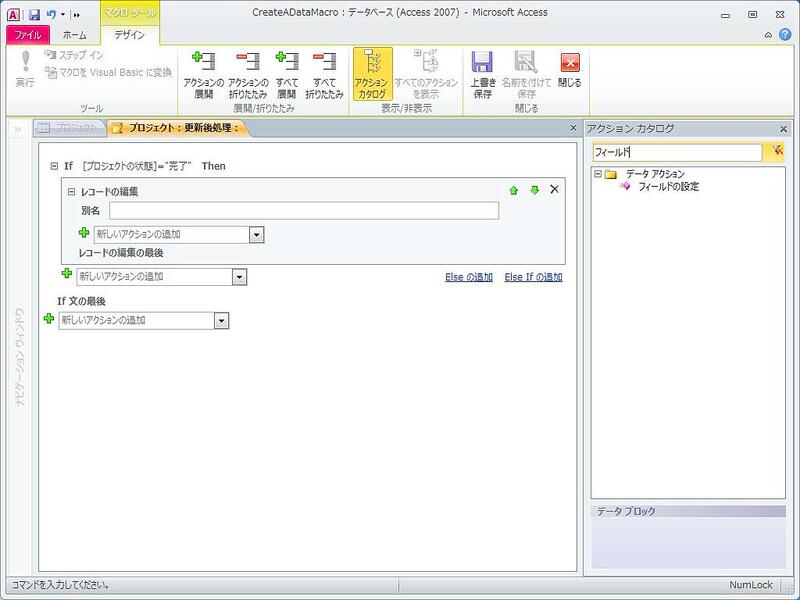
Task: Click the 別名 alias input field
Action: click(304, 211)
